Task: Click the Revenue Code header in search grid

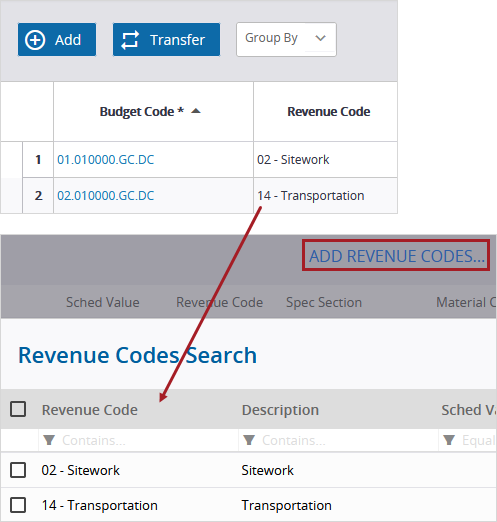Action: [x=90, y=410]
